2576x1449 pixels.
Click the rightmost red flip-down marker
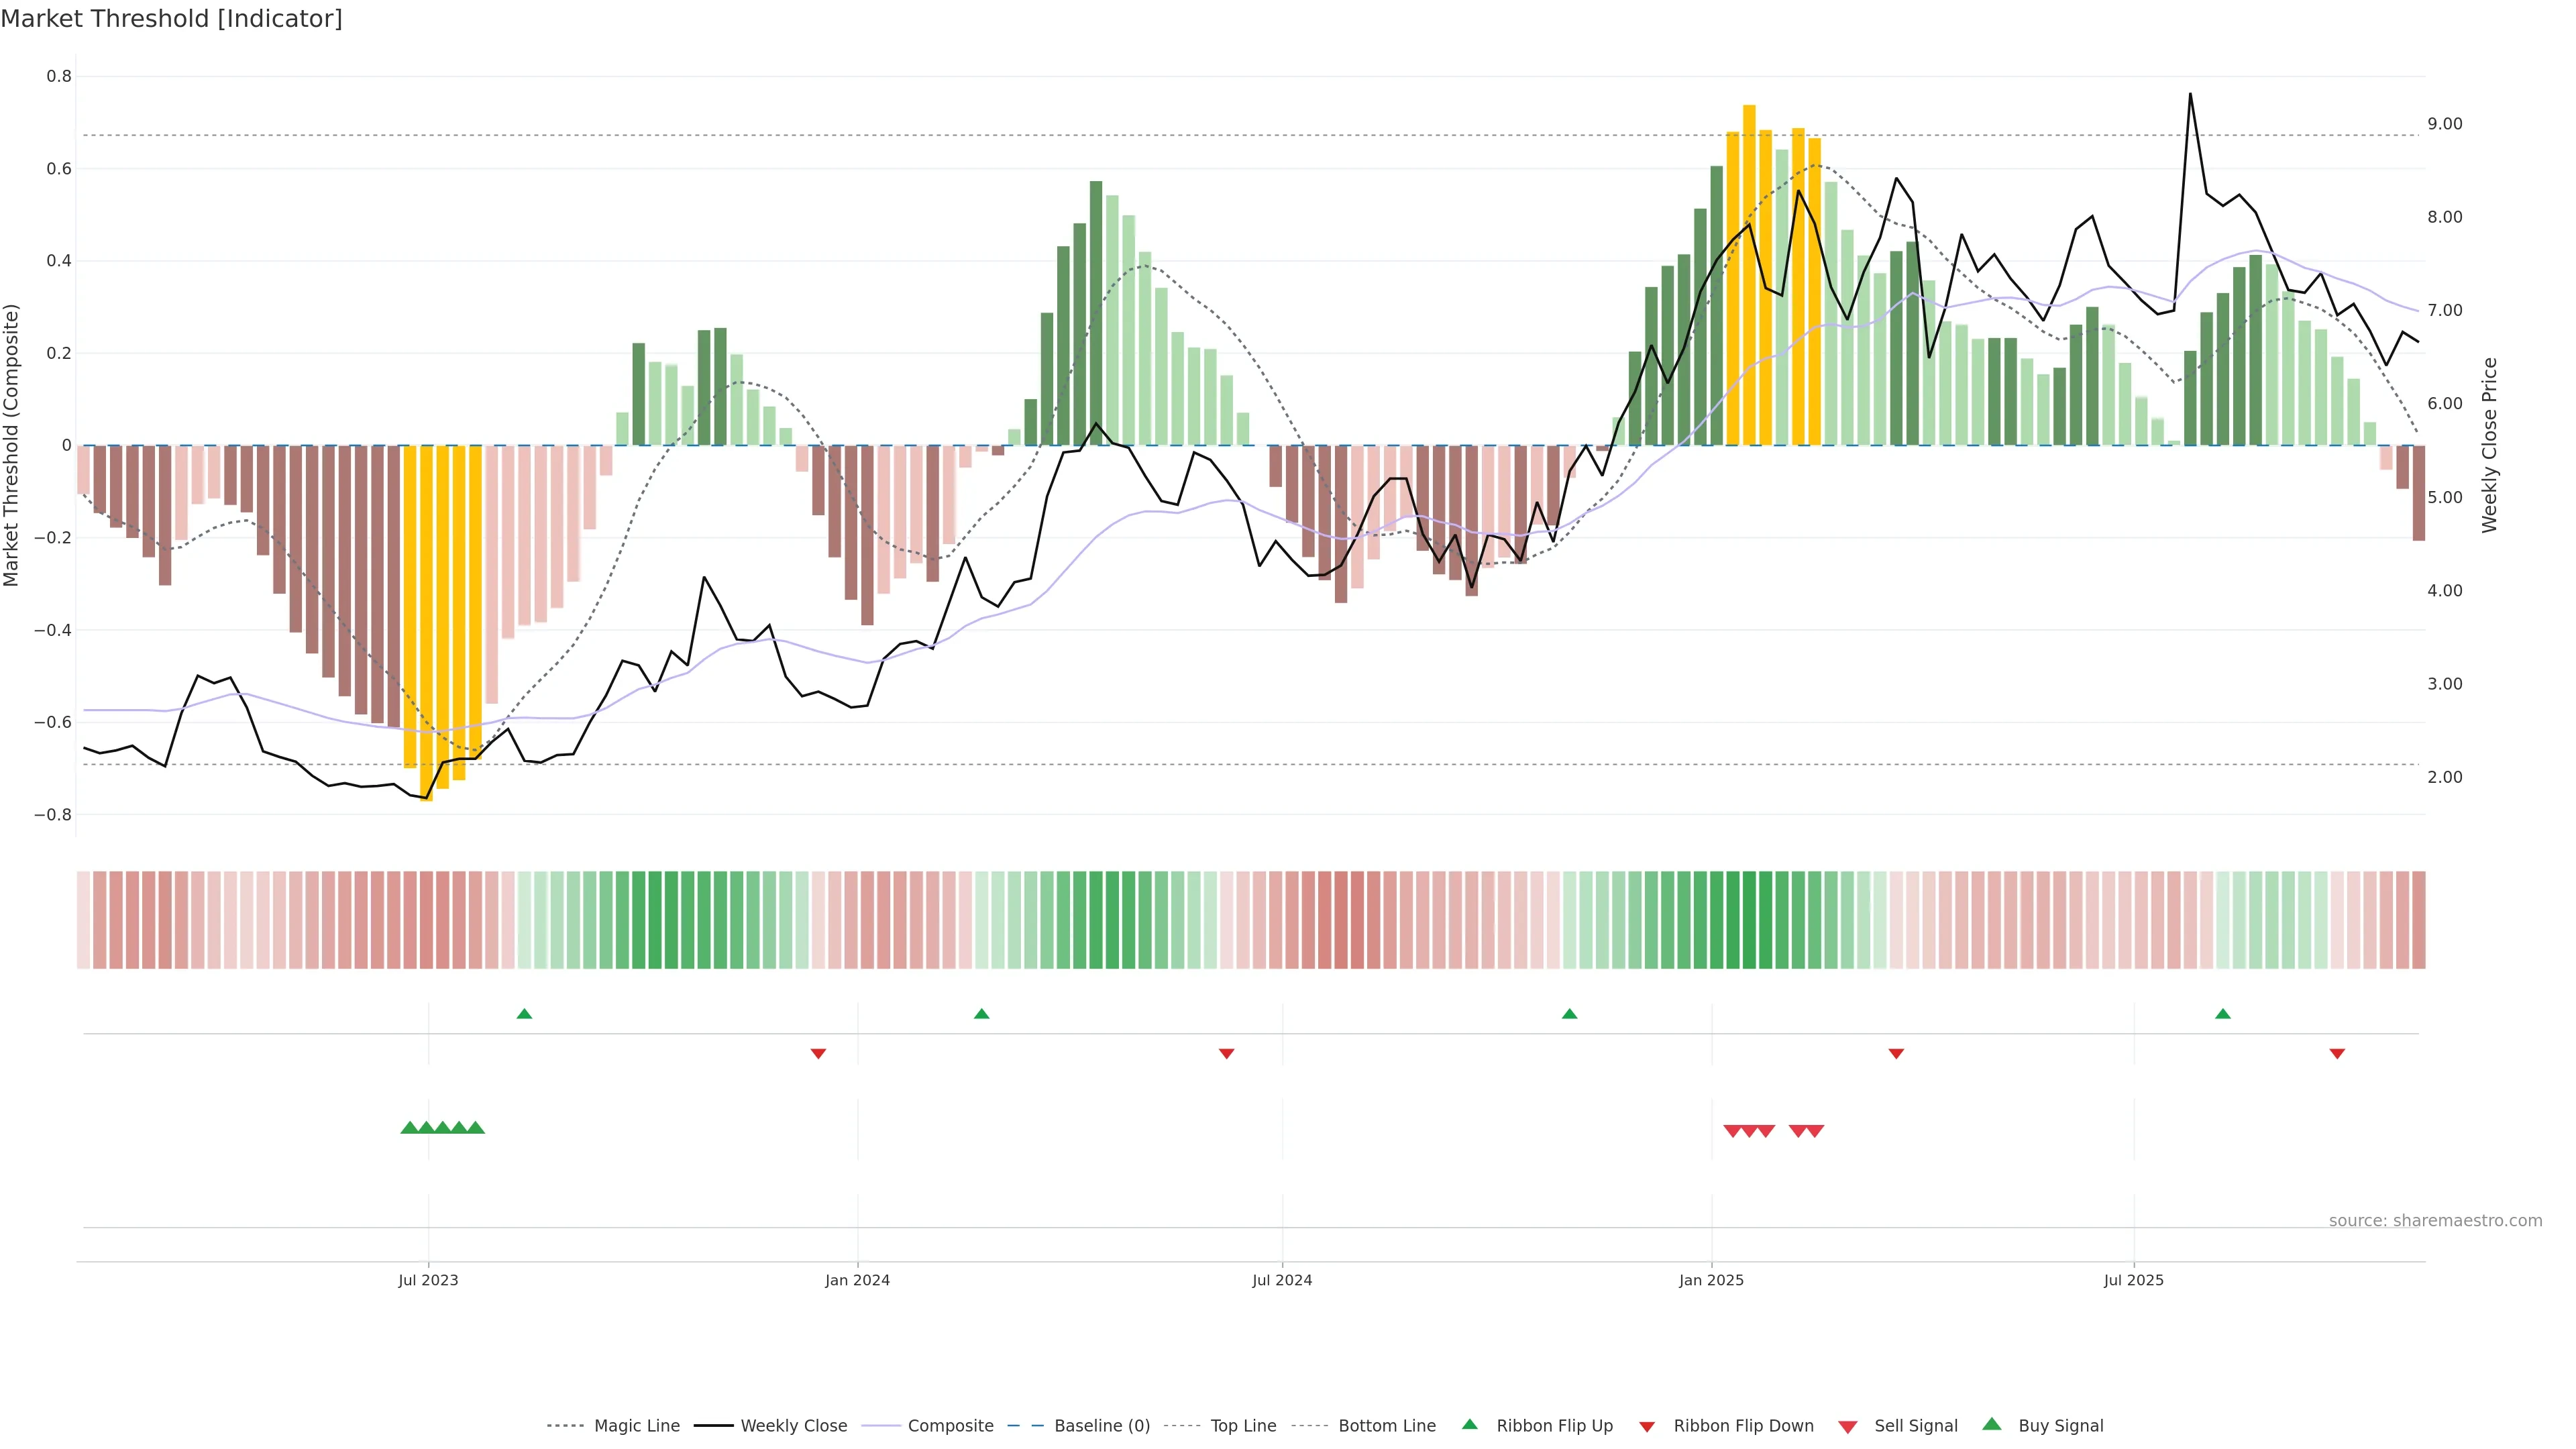(x=2337, y=1053)
